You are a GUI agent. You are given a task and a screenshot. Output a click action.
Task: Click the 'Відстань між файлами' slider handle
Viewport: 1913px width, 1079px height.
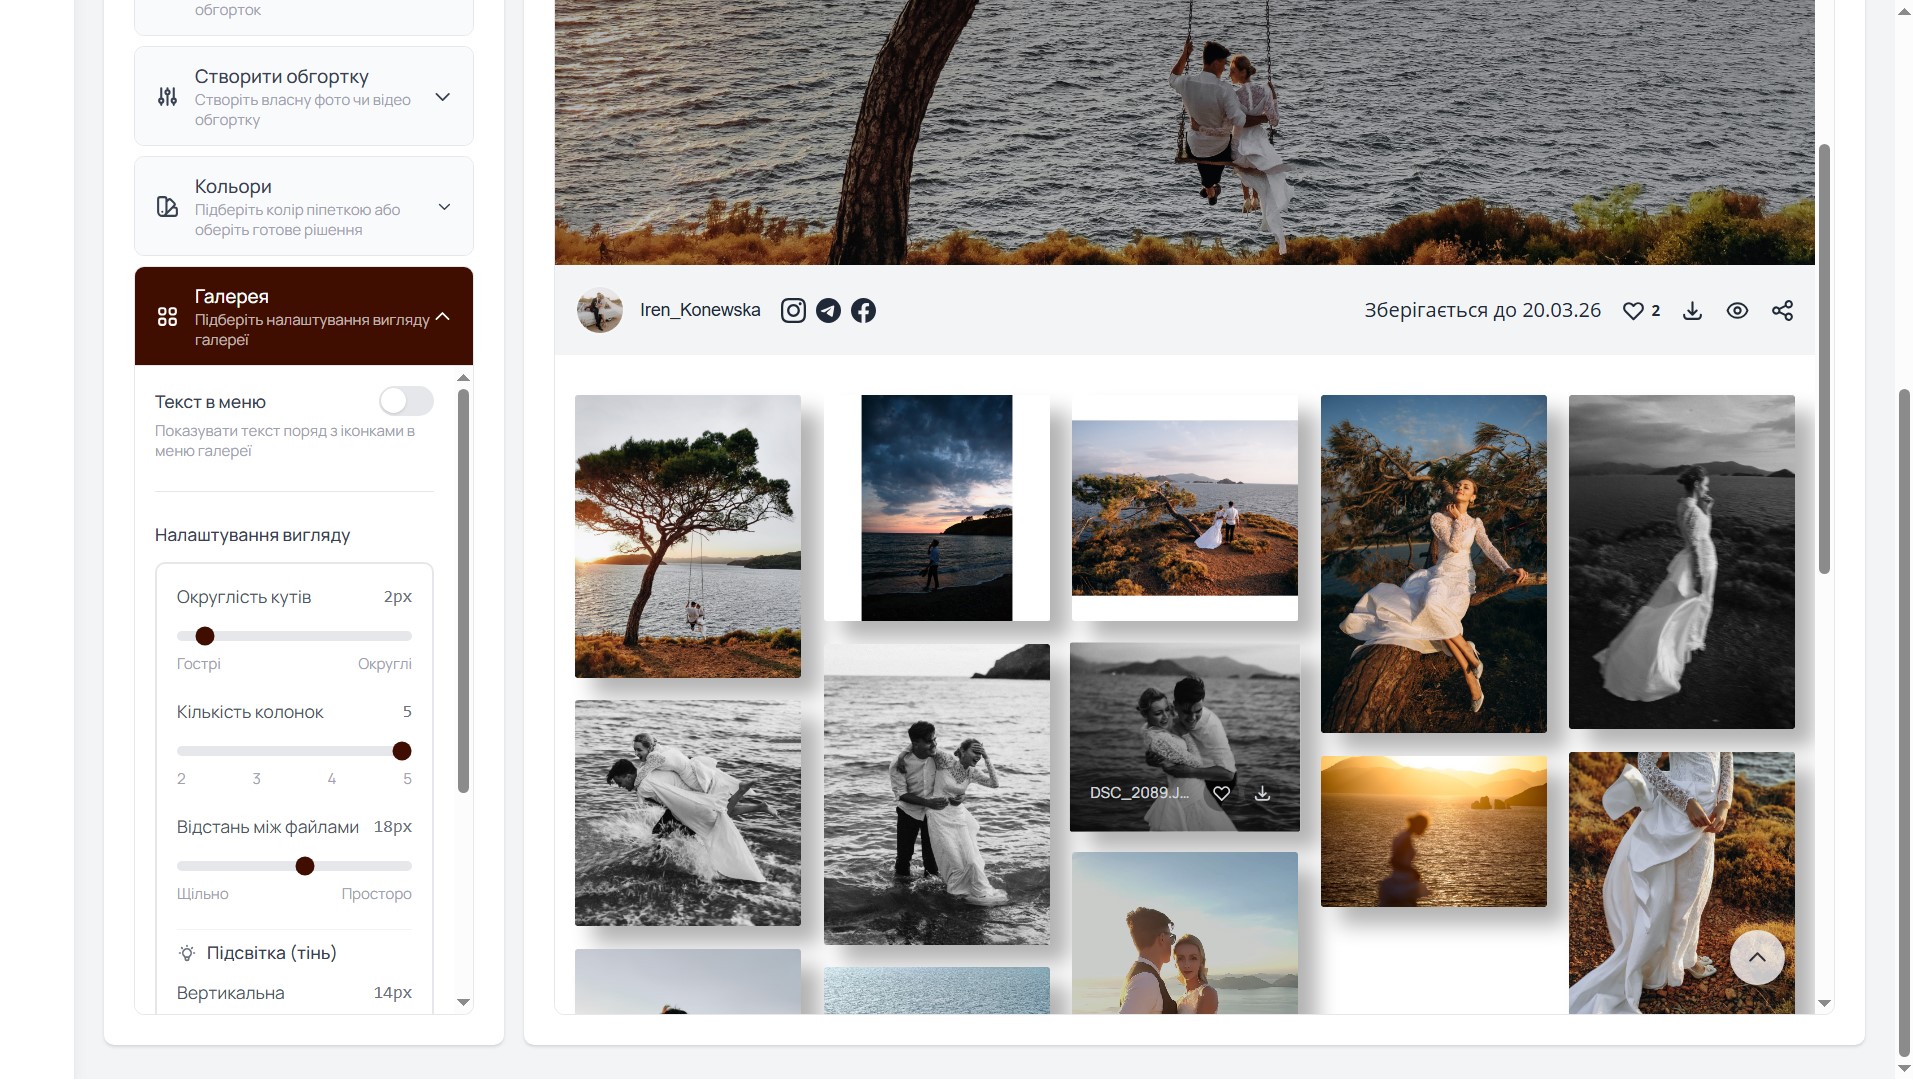click(x=305, y=866)
